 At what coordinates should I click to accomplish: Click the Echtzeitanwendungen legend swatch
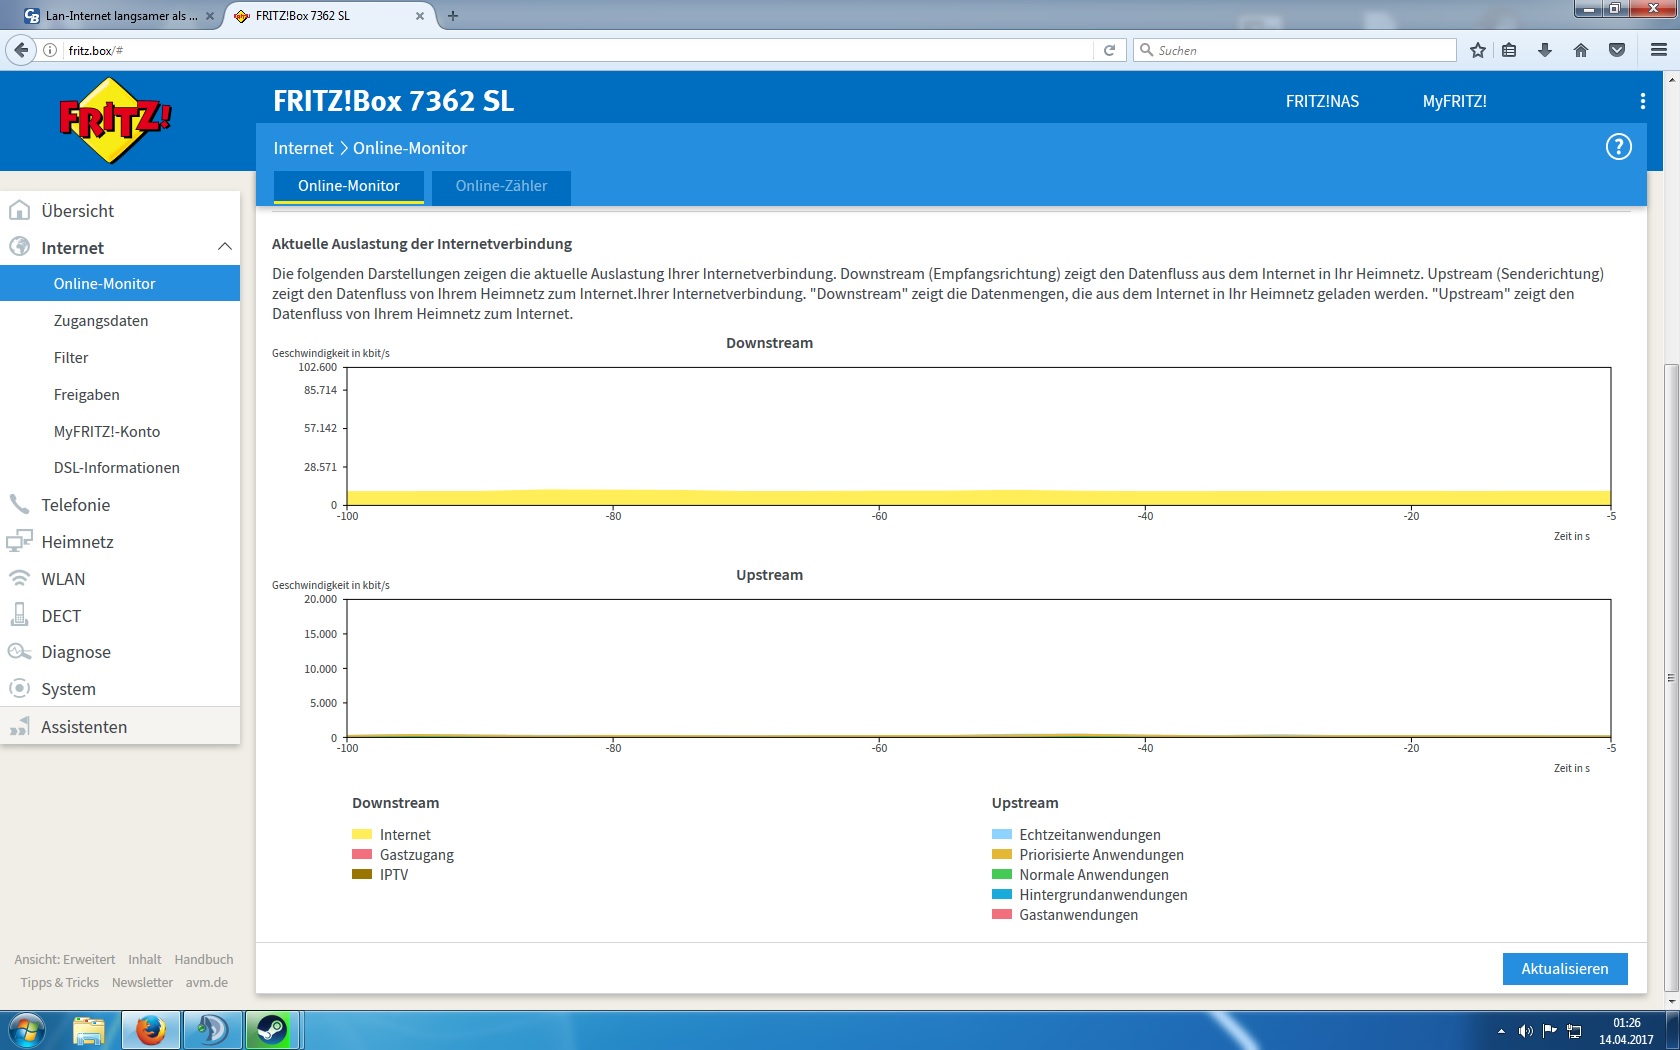coord(1002,834)
